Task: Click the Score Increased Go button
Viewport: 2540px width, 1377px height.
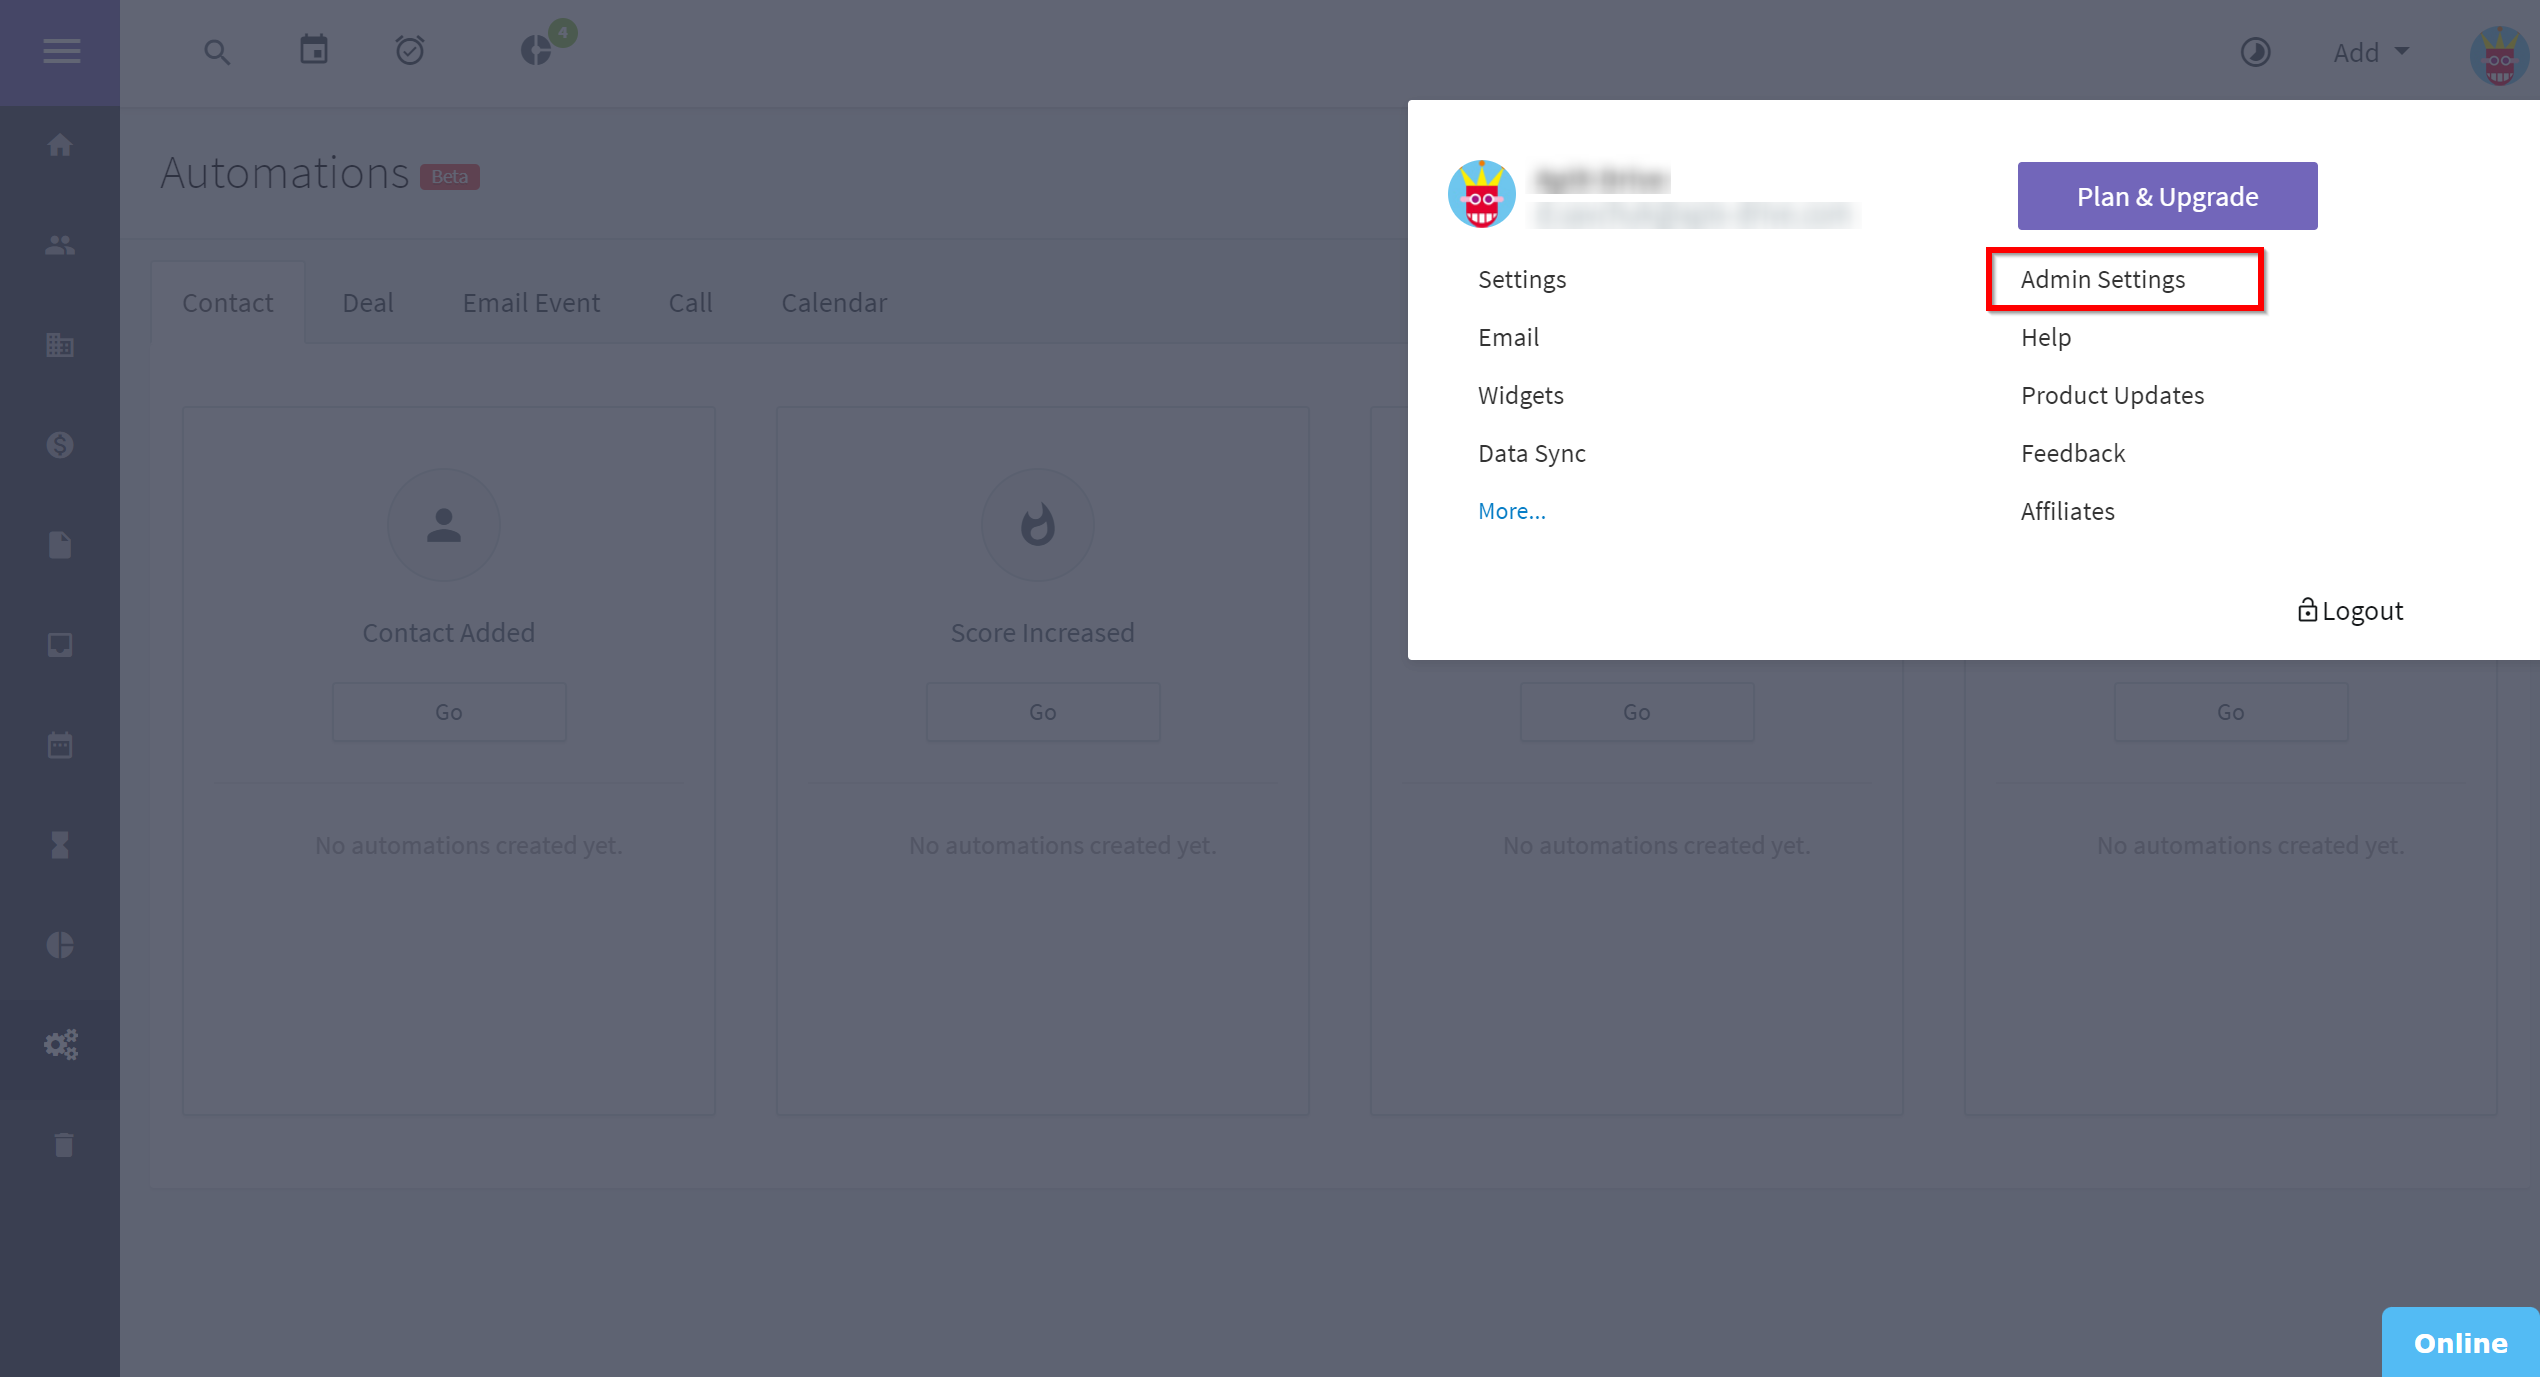Action: pyautogui.click(x=1041, y=712)
